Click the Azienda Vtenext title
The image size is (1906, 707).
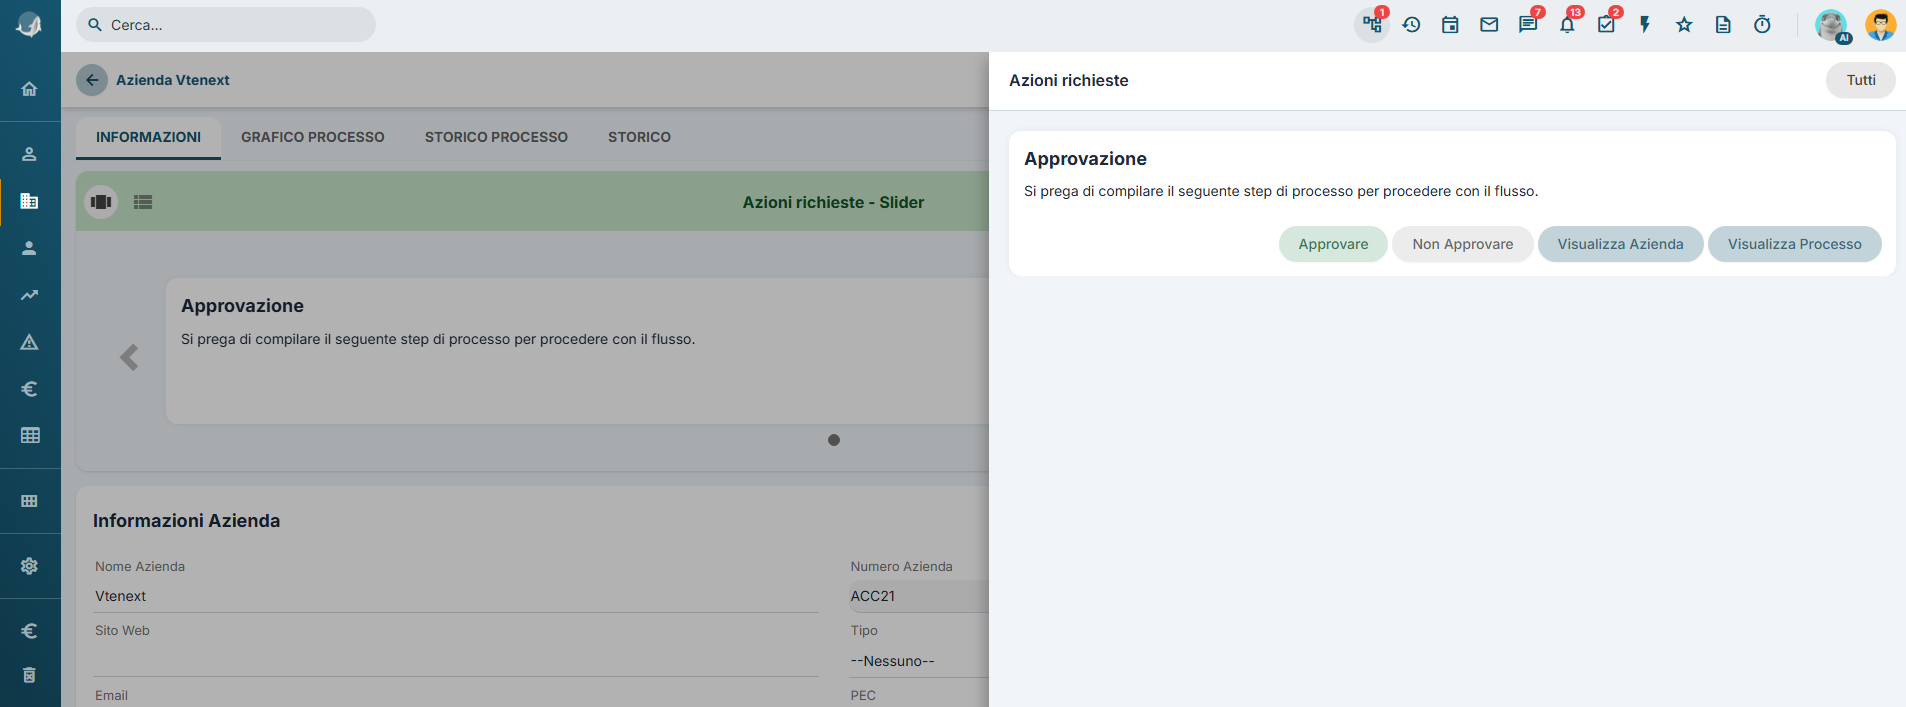[173, 80]
